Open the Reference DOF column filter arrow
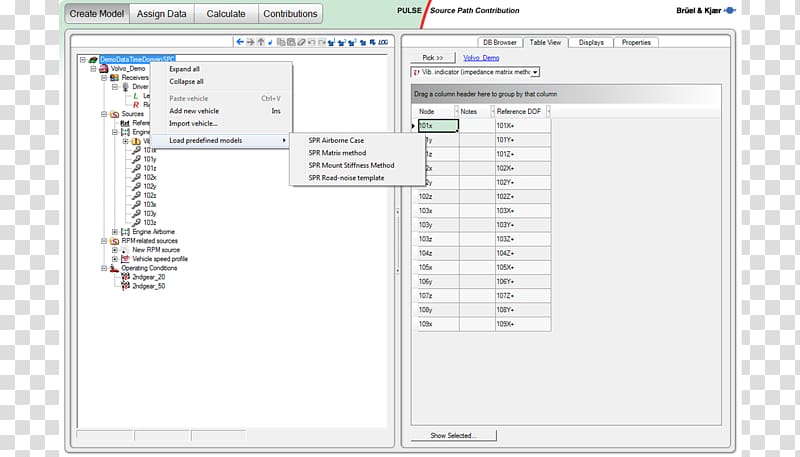Image resolution: width=800 pixels, height=457 pixels. [x=548, y=111]
